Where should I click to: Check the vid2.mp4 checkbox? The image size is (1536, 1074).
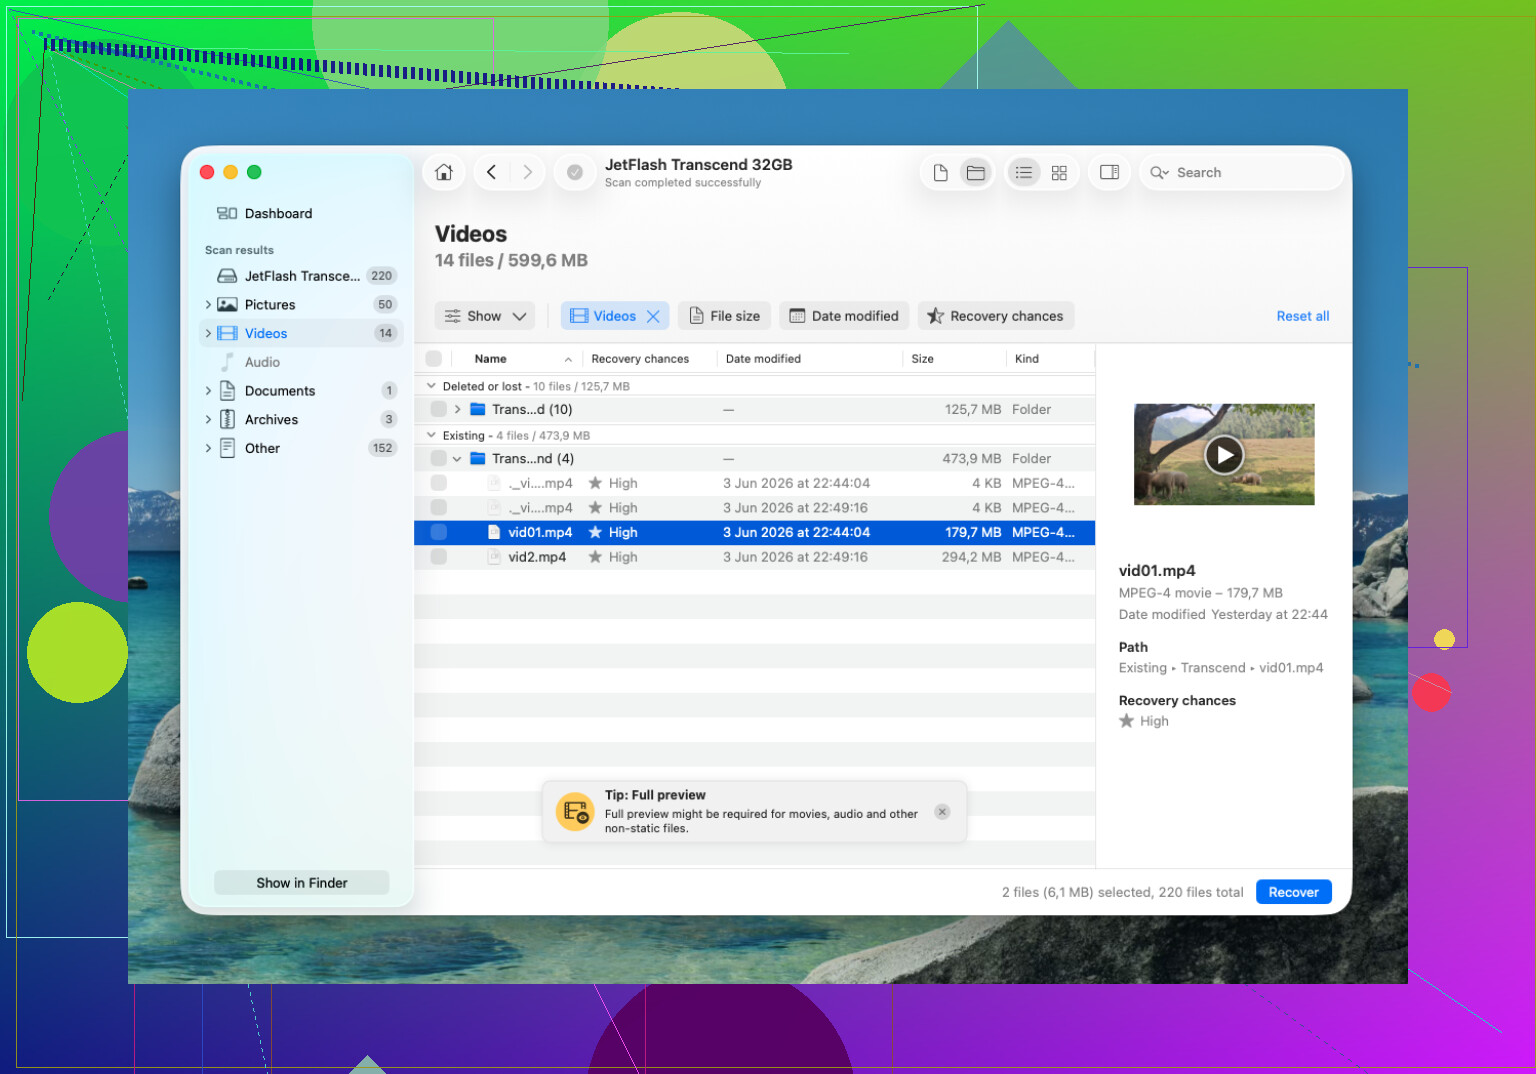(438, 557)
